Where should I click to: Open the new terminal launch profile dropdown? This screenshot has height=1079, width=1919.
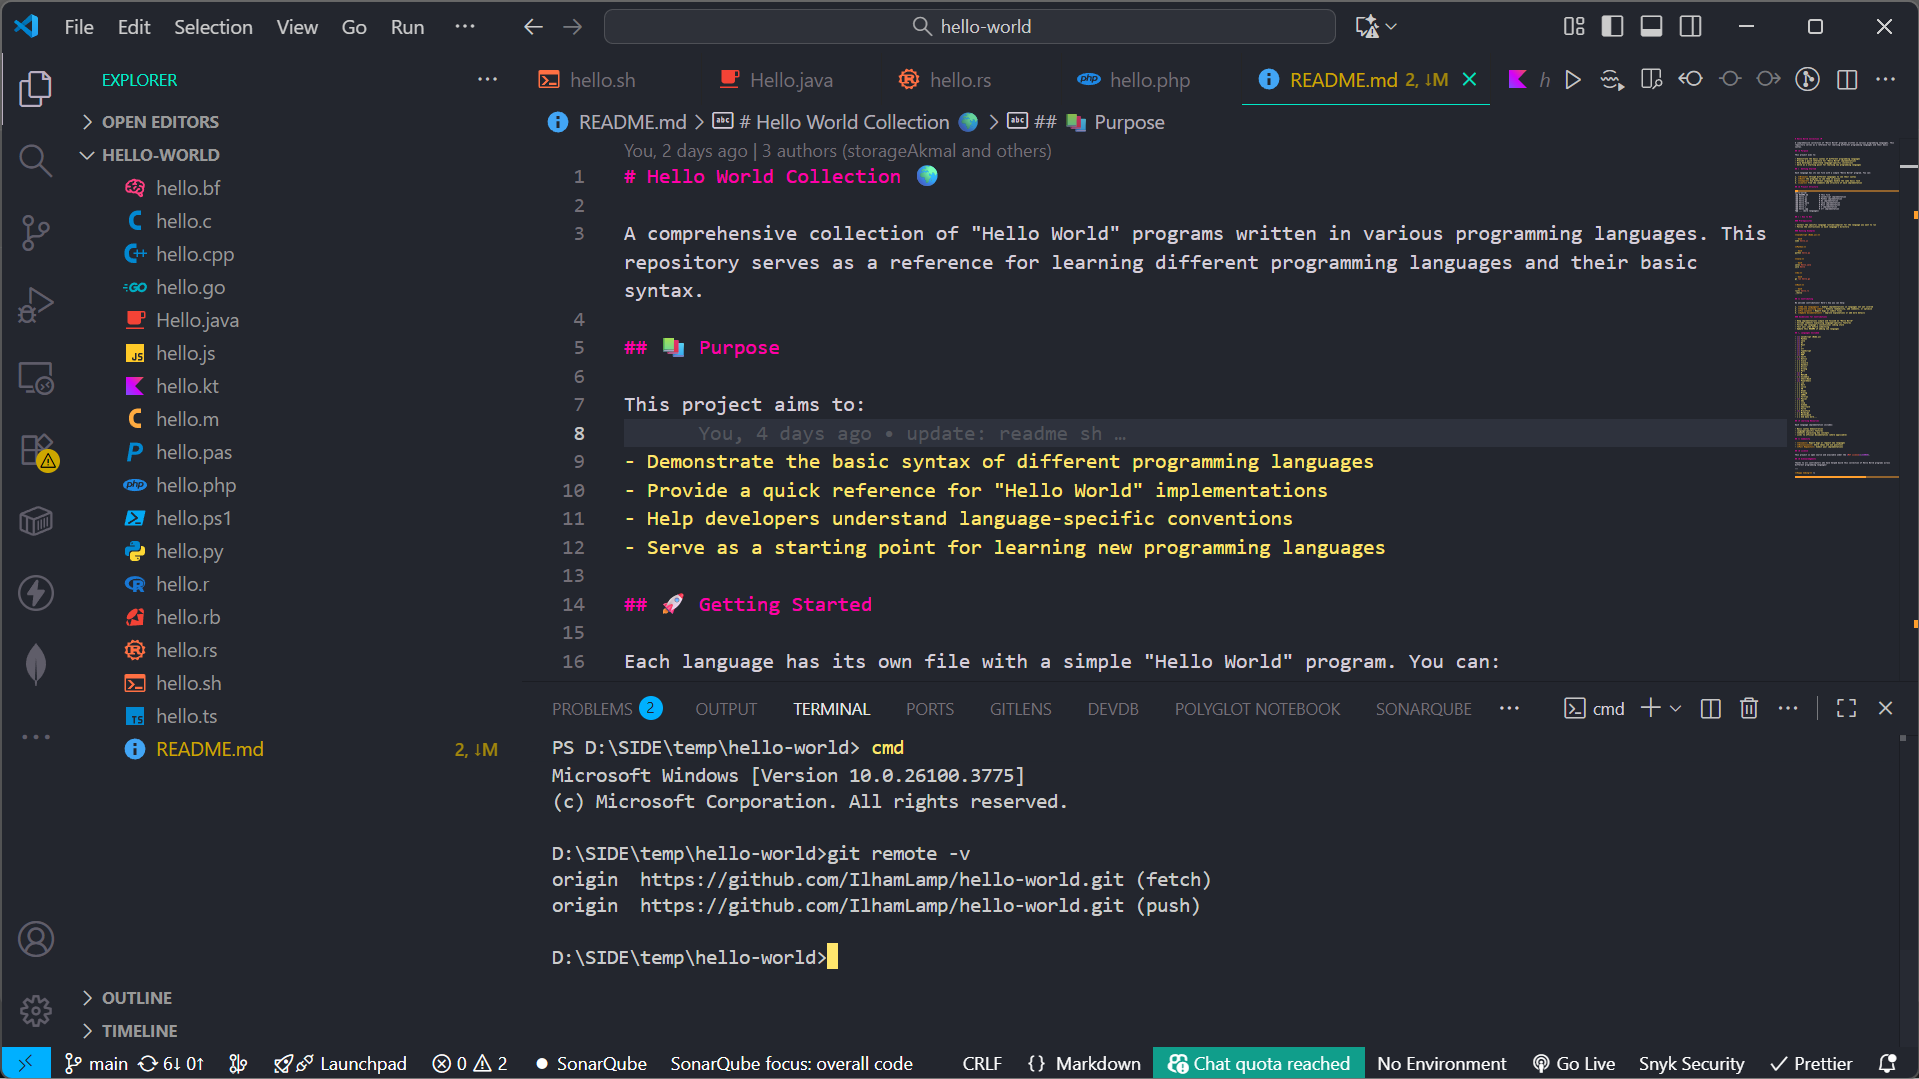(1676, 708)
